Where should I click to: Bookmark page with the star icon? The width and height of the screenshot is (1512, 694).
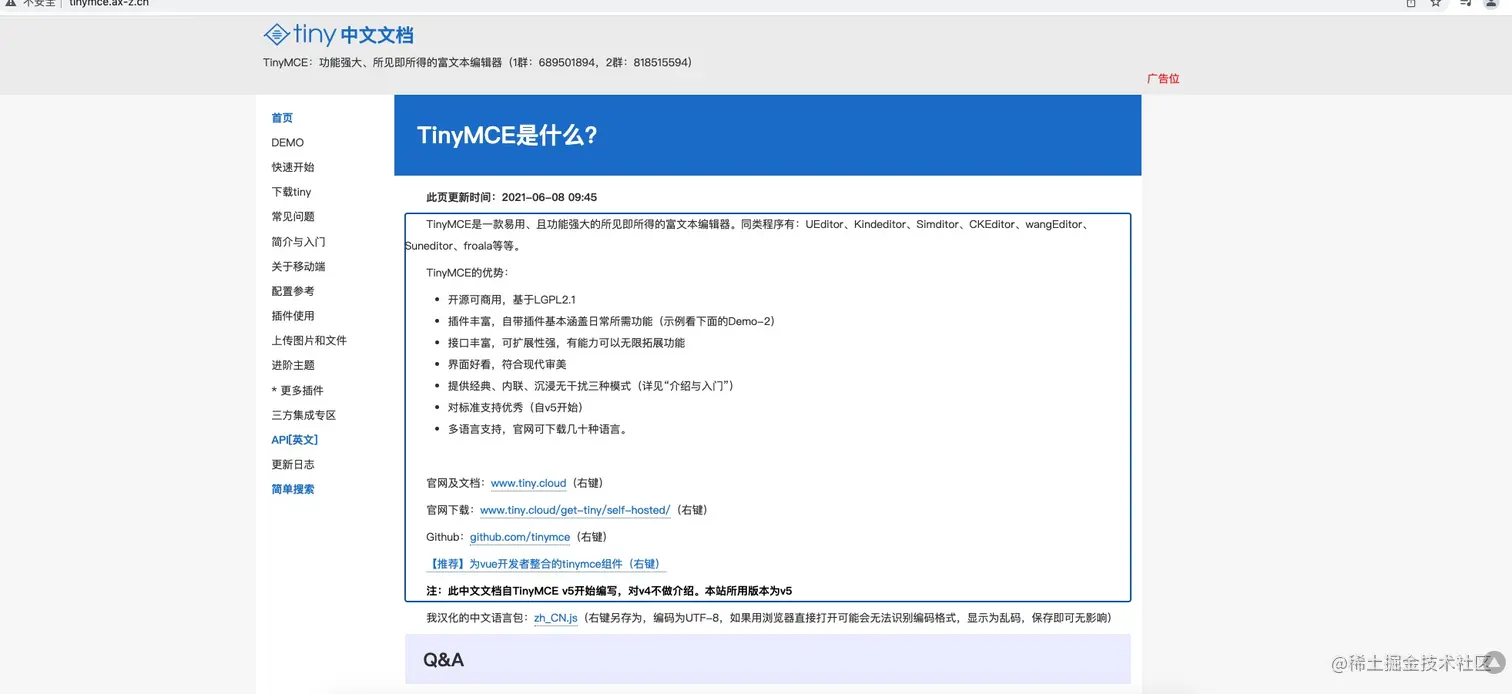[1436, 3]
